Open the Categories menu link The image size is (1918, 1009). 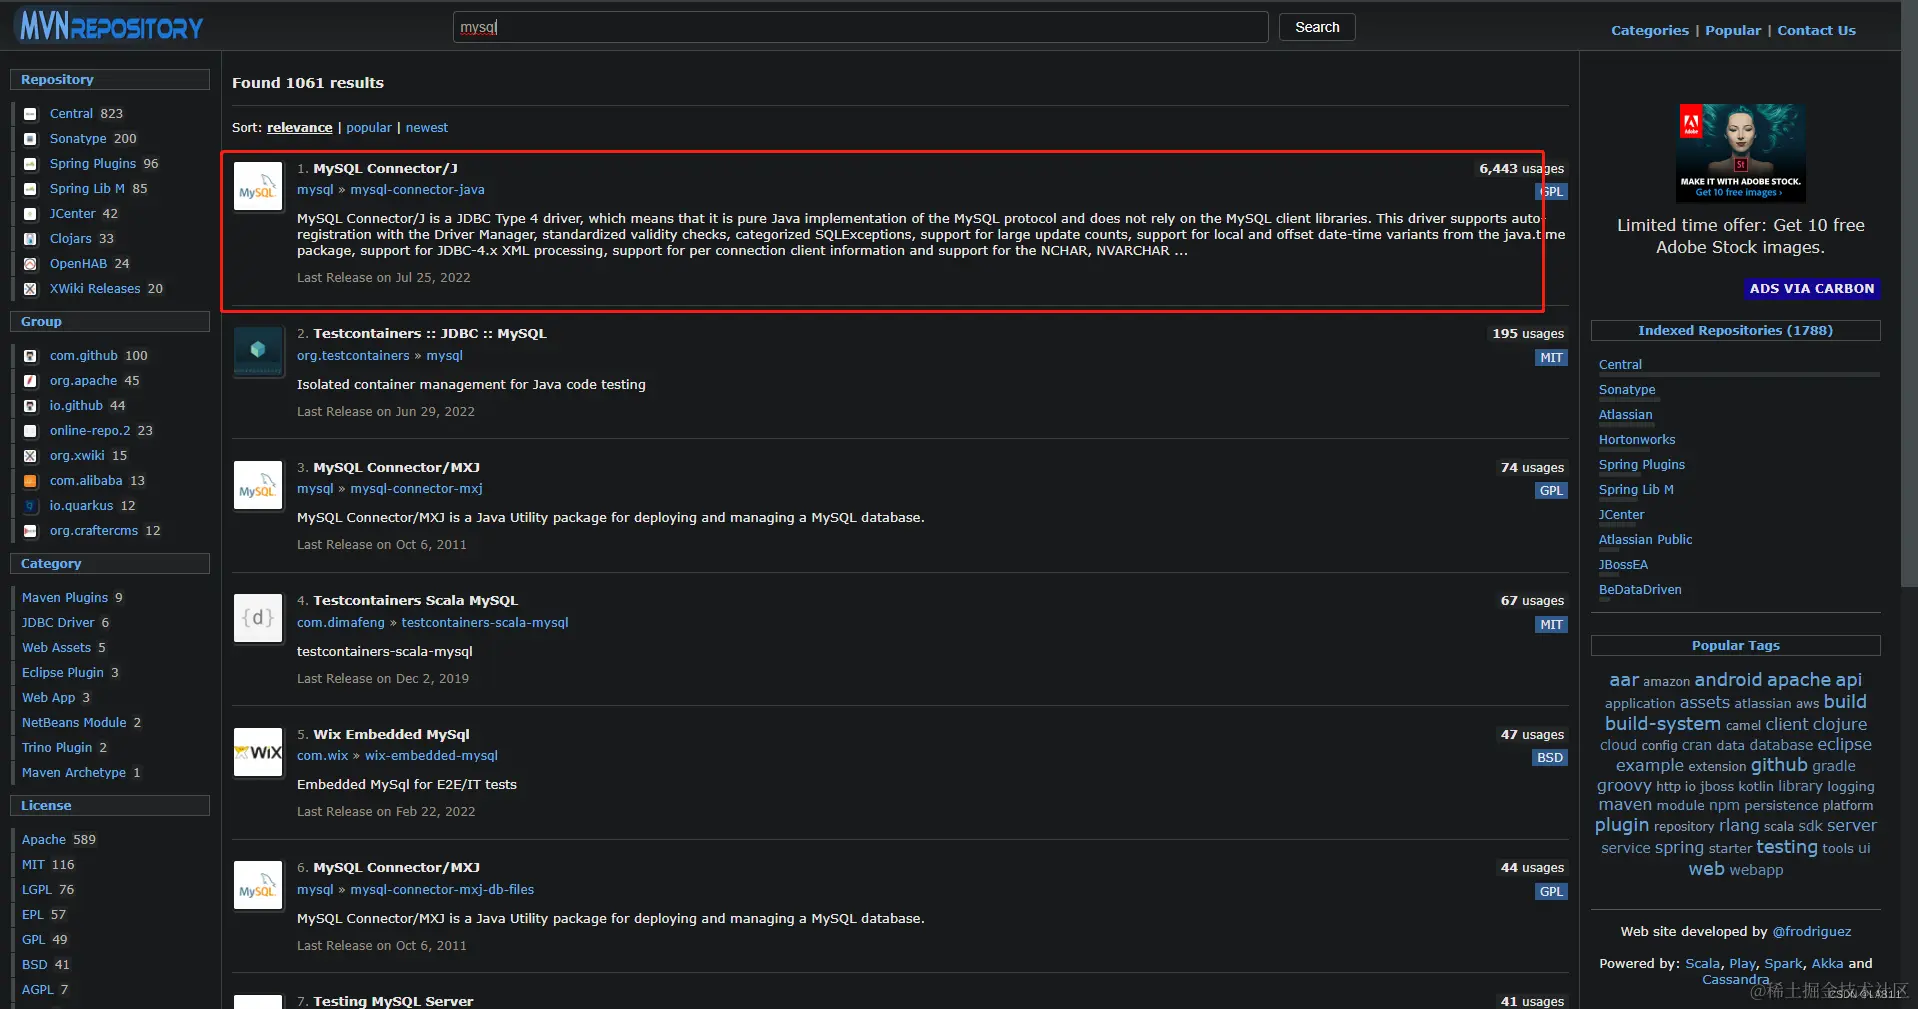click(x=1649, y=30)
